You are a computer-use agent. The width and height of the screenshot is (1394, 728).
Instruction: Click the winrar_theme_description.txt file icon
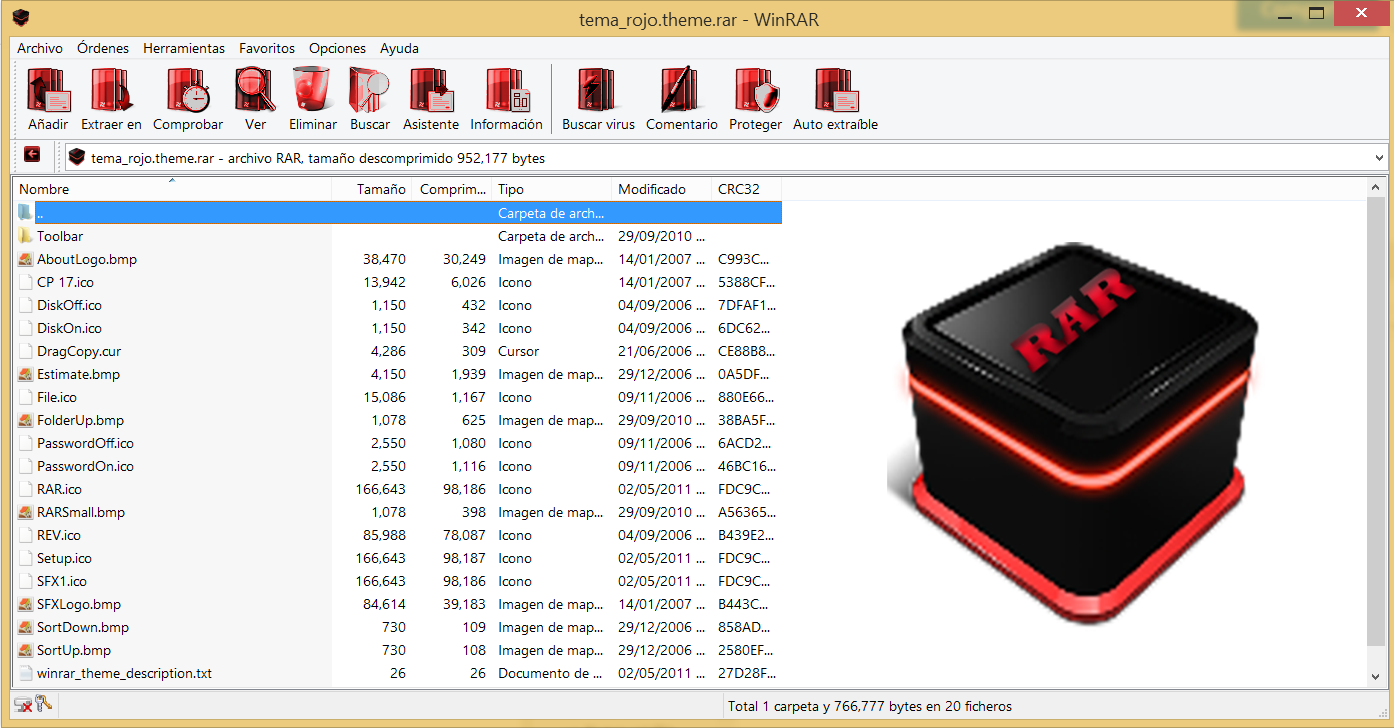[25, 673]
